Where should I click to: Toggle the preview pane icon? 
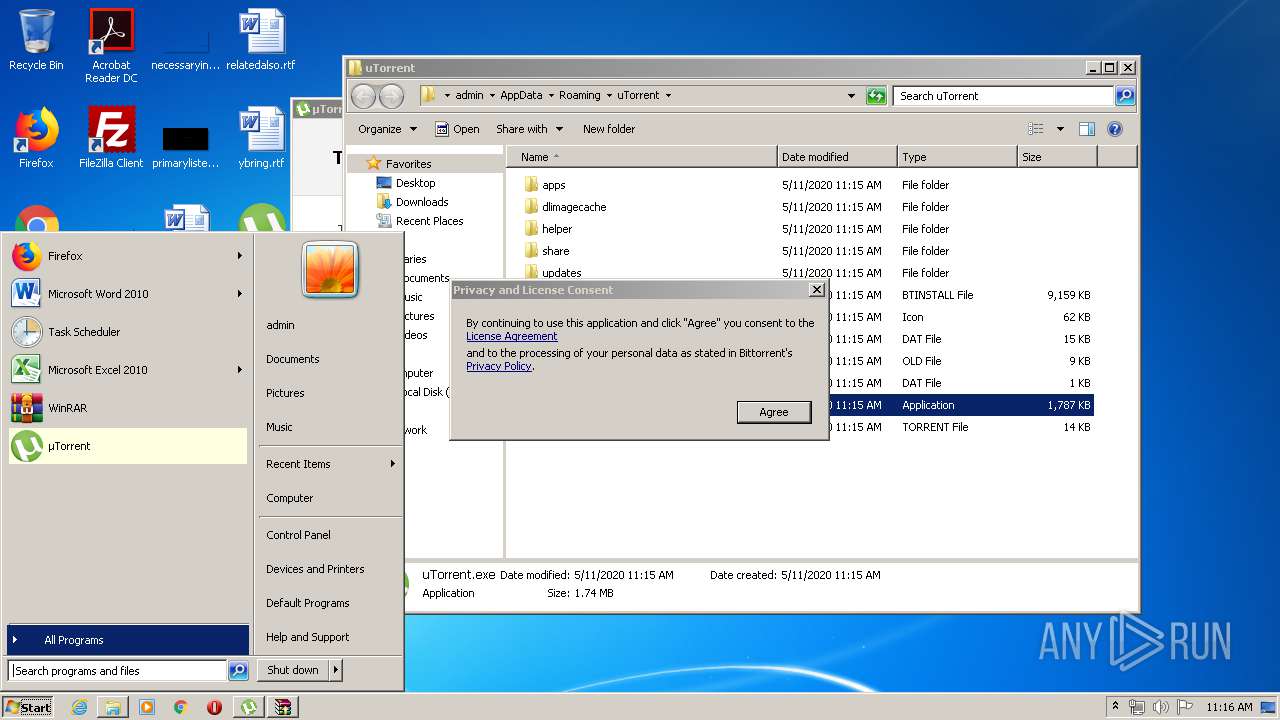(x=1087, y=129)
